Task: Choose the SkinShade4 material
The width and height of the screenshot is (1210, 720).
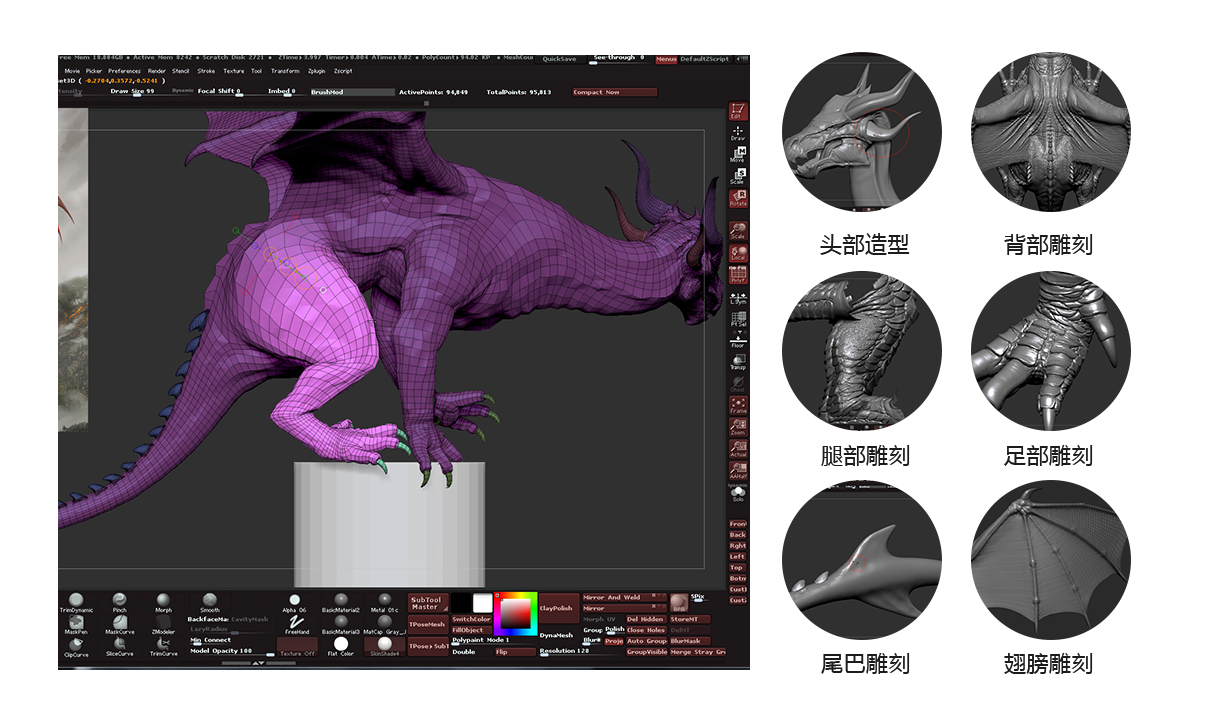Action: pyautogui.click(x=385, y=647)
